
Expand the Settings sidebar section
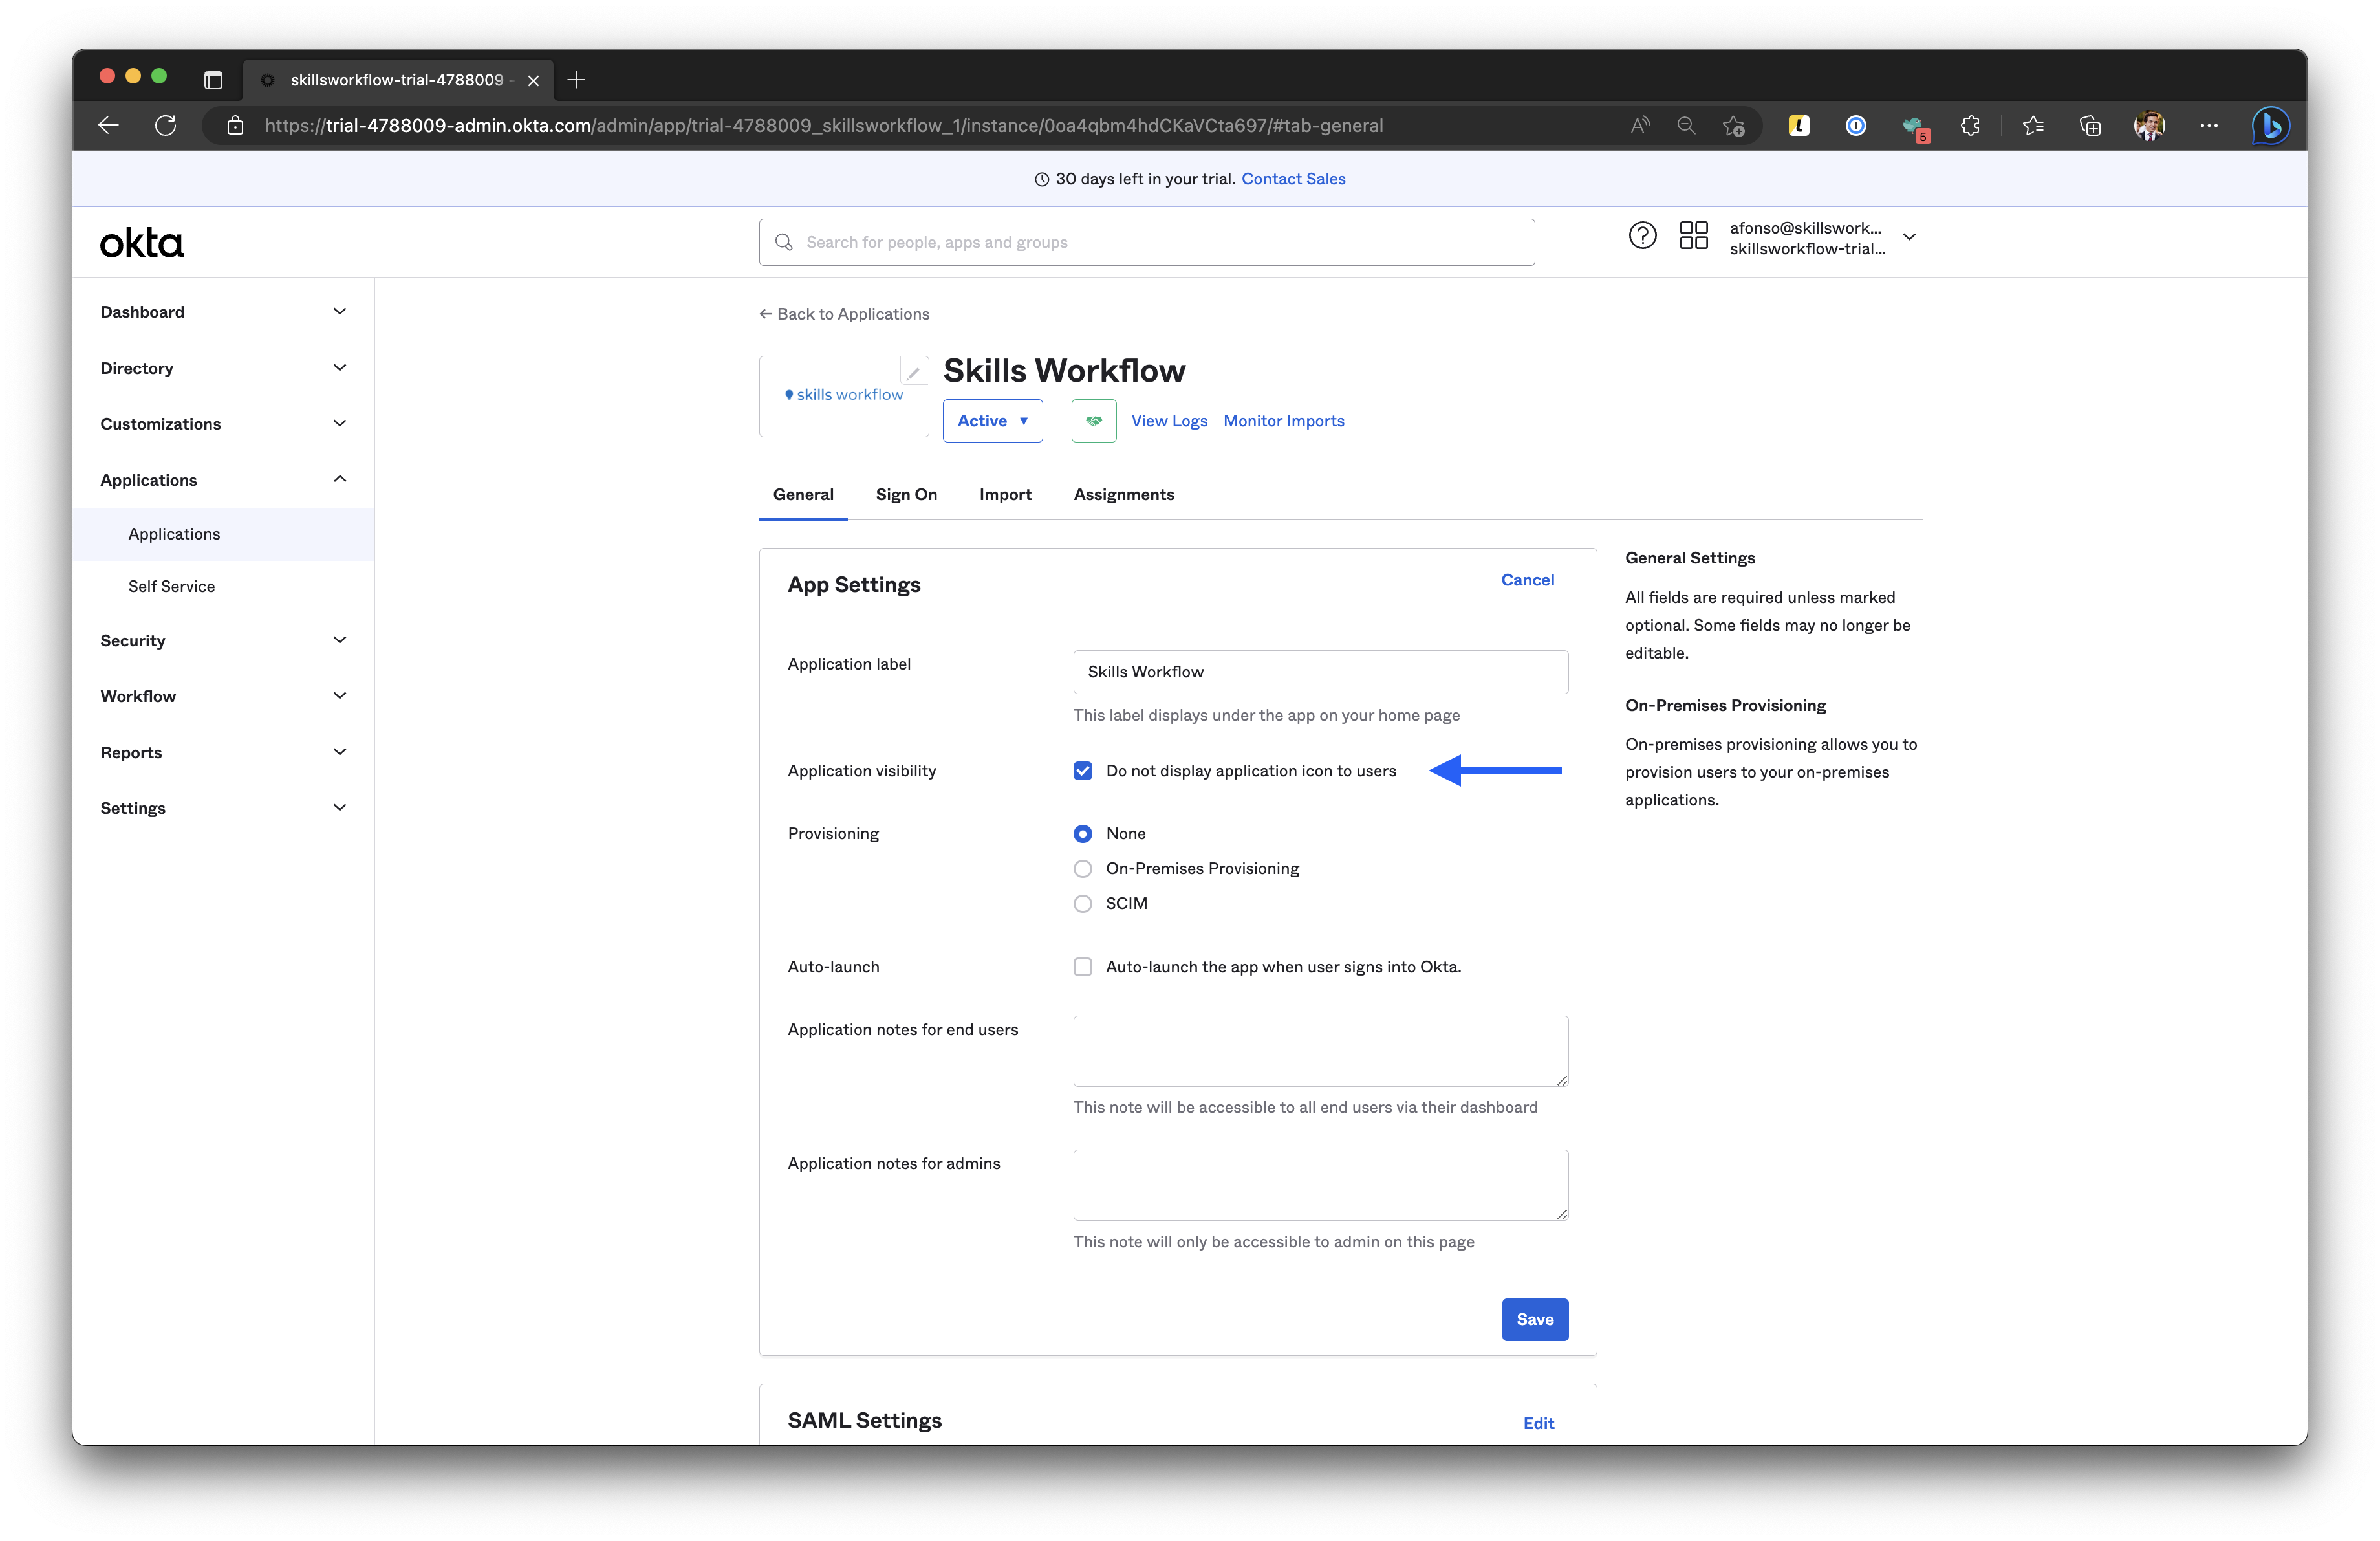pos(224,808)
